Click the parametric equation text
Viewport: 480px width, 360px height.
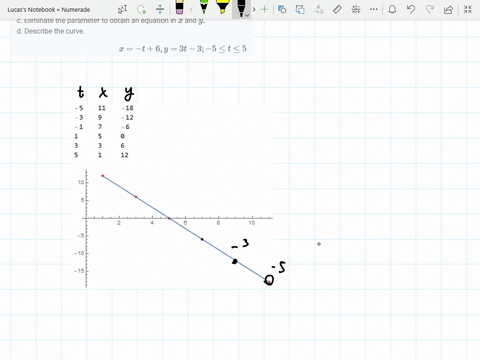click(x=183, y=49)
